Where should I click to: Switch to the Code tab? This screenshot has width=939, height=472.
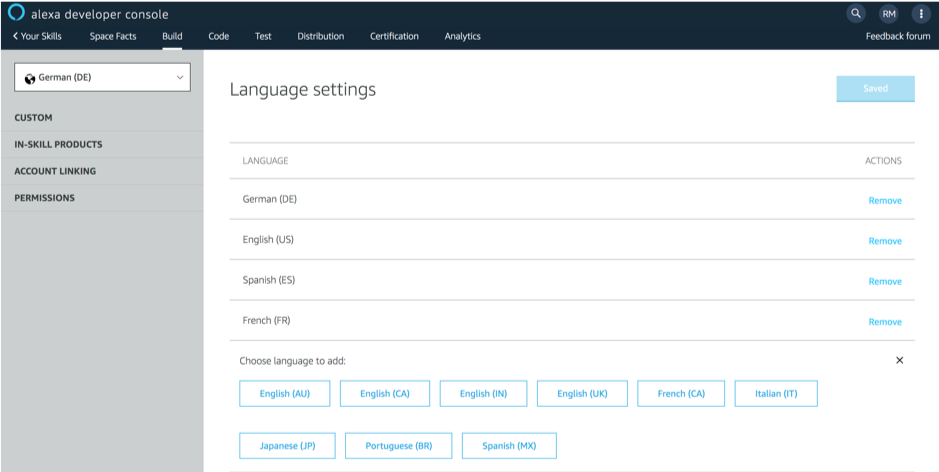218,36
